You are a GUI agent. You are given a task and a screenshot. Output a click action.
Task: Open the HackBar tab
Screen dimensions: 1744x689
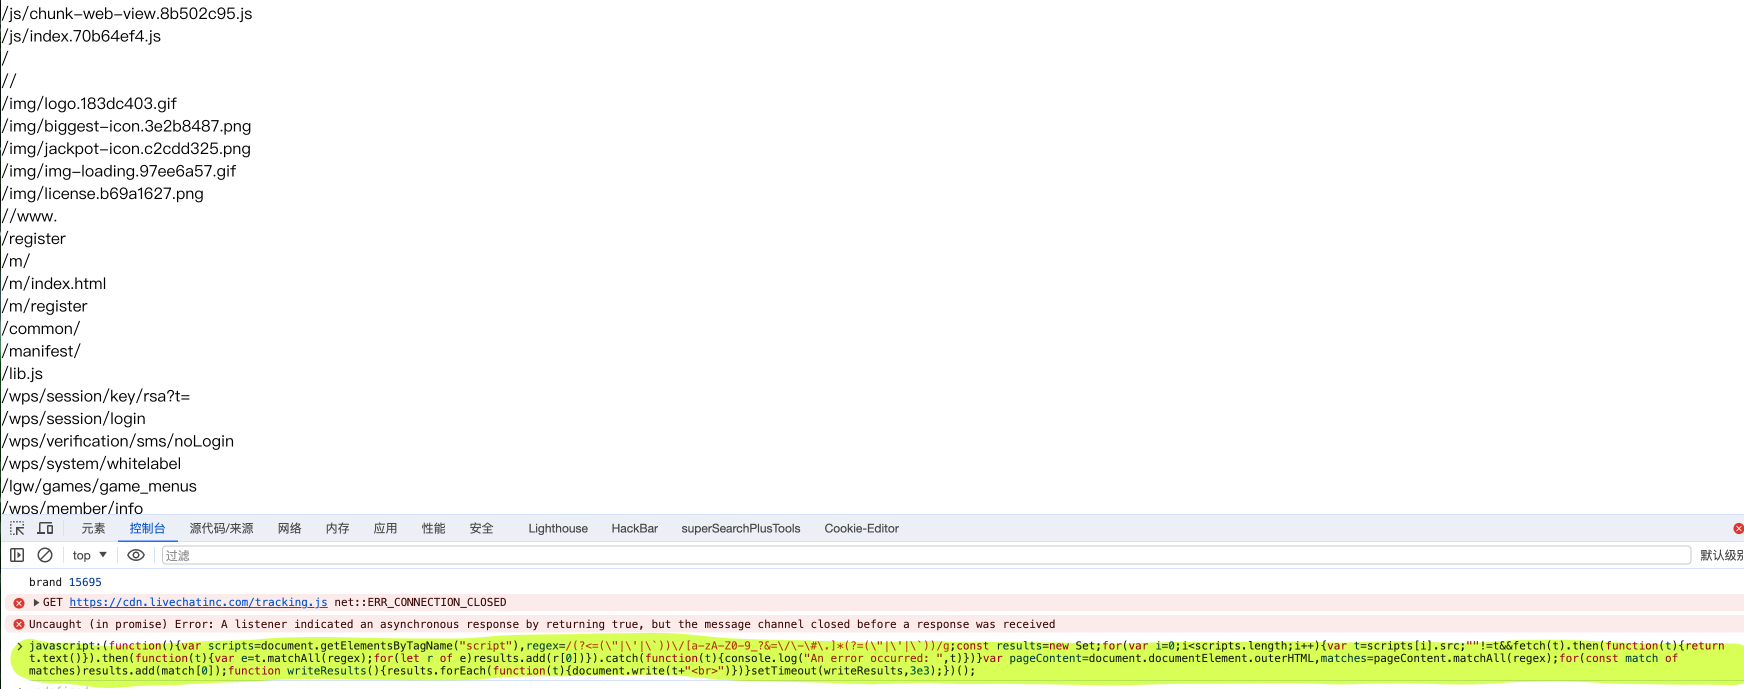point(634,528)
